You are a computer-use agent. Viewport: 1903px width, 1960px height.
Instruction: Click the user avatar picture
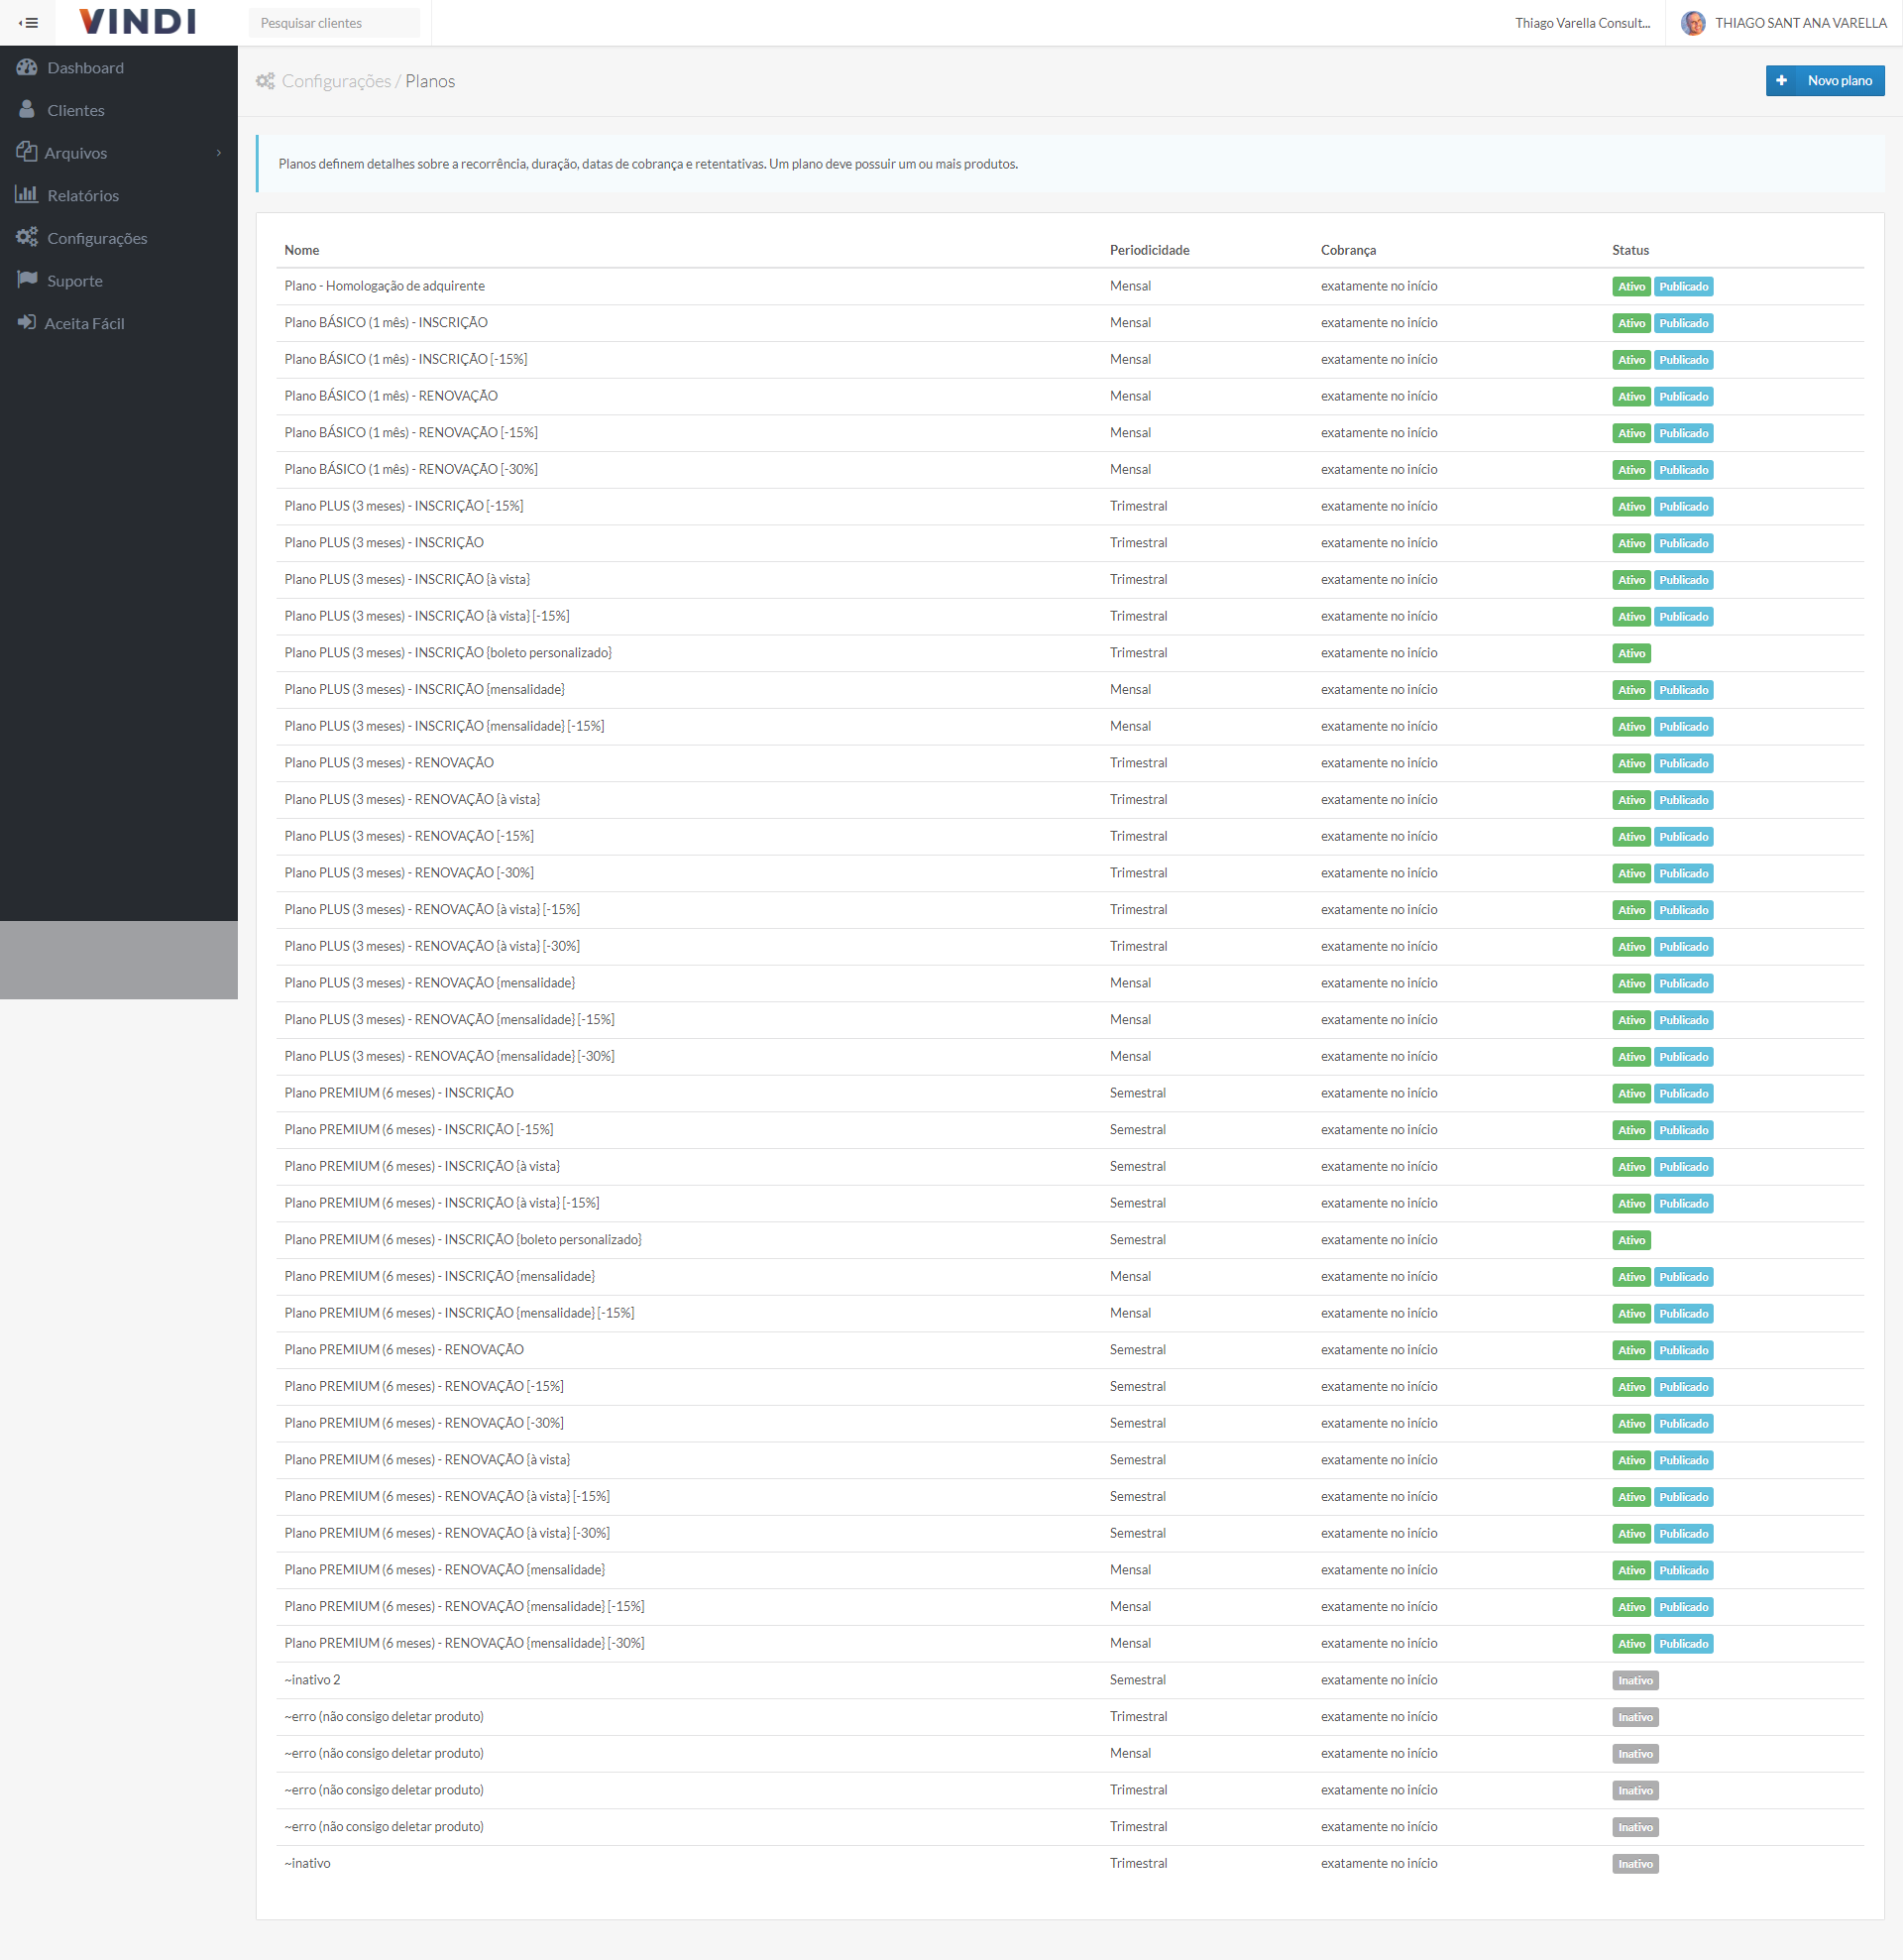pos(1692,23)
